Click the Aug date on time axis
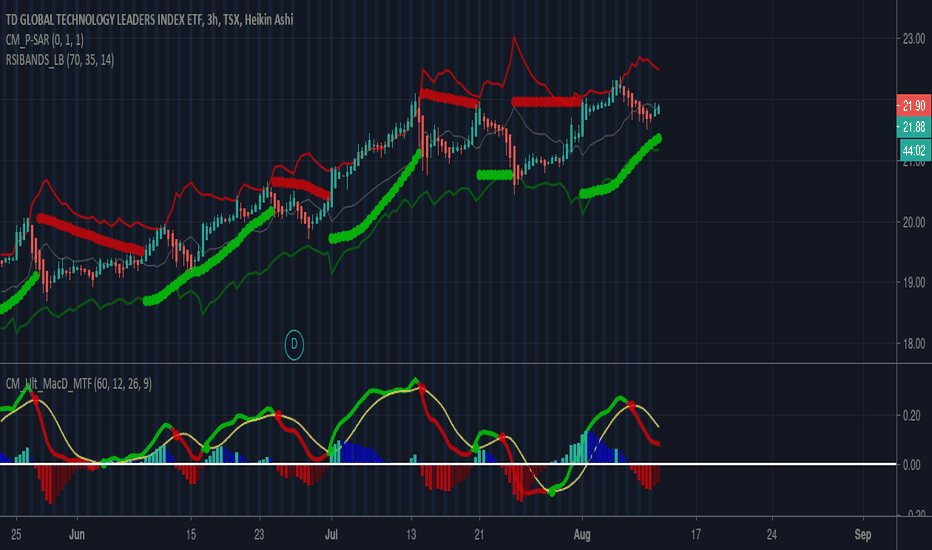 point(582,535)
